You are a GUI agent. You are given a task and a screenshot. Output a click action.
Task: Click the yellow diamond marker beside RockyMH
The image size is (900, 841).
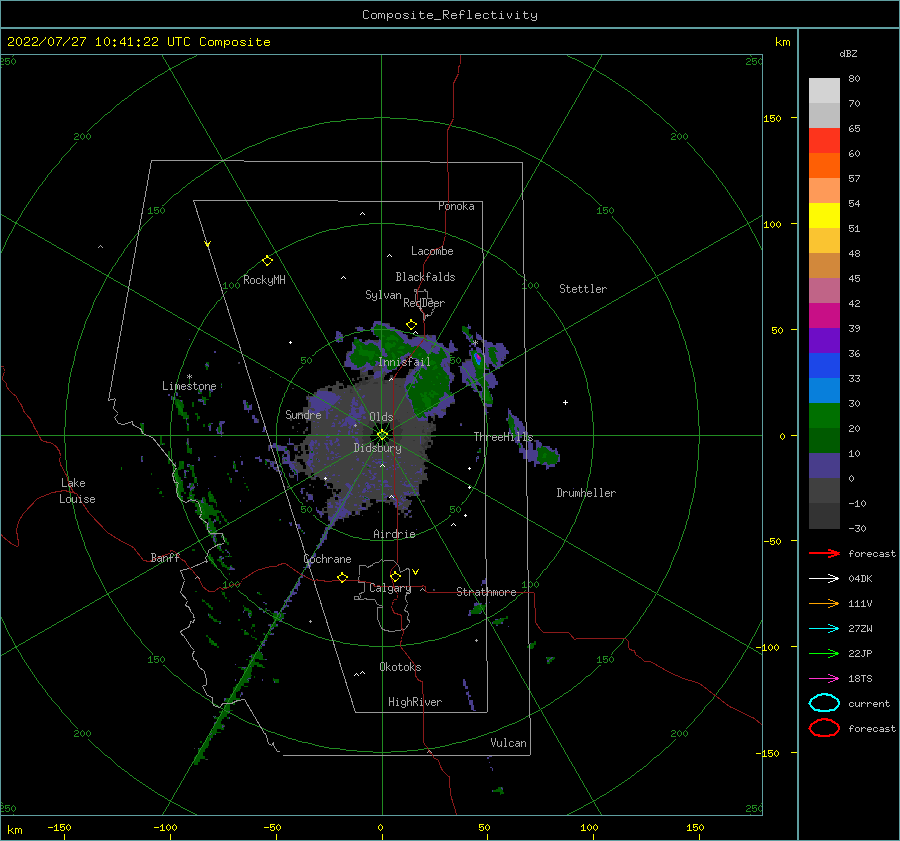tap(267, 261)
